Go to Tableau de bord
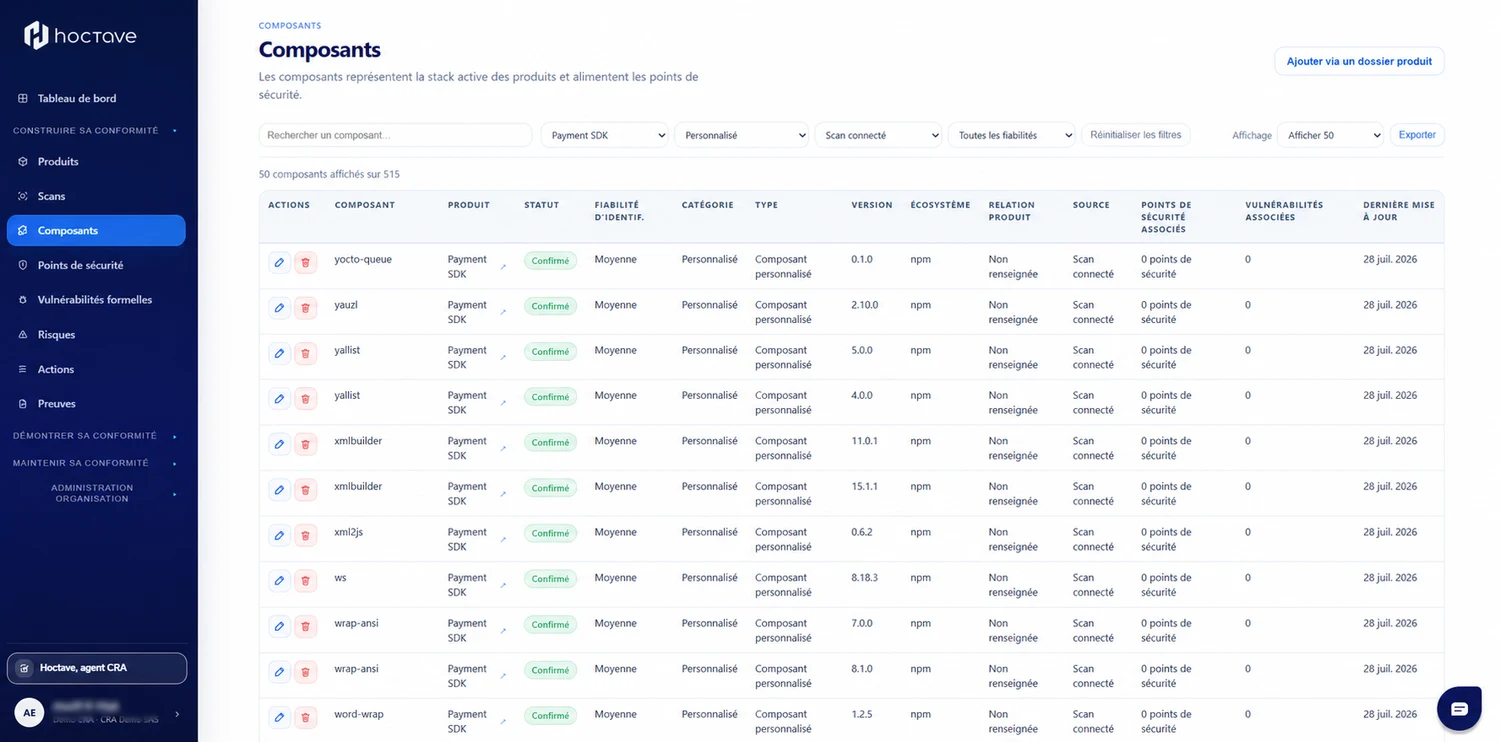Image resolution: width=1500 pixels, height=742 pixels. tap(96, 98)
